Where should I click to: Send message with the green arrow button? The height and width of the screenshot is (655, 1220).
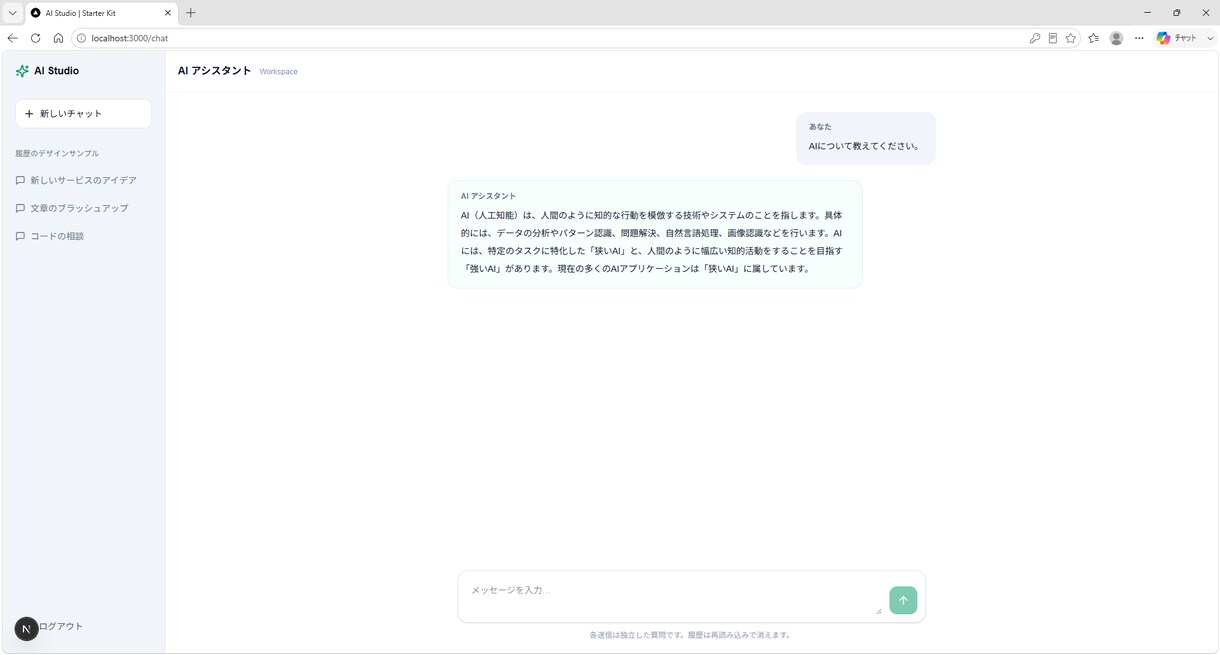coord(903,600)
